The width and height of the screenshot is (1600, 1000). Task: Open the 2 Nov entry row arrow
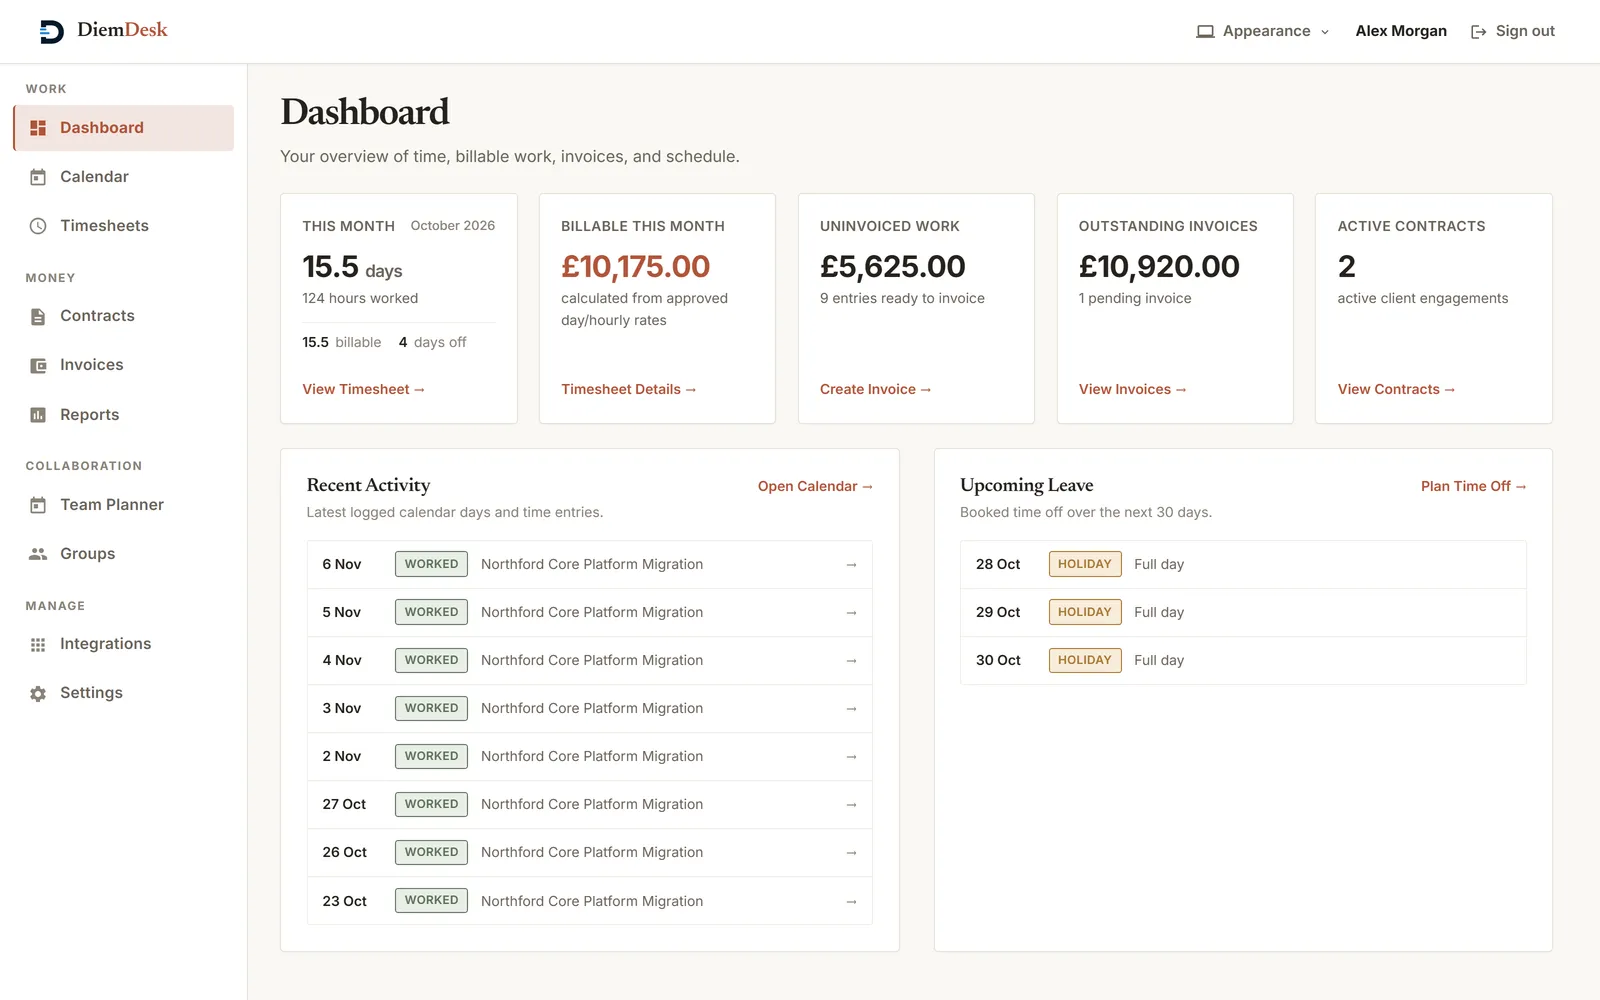(x=851, y=757)
